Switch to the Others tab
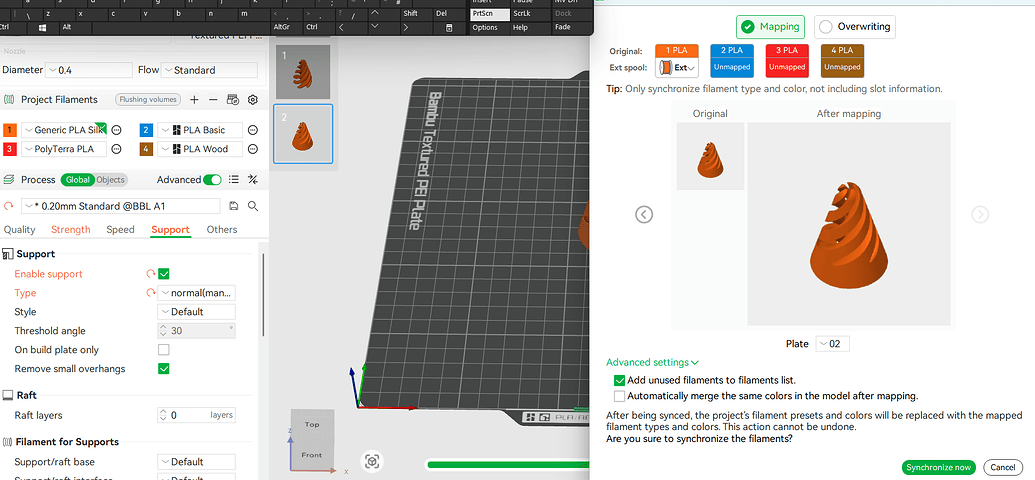 [x=222, y=229]
